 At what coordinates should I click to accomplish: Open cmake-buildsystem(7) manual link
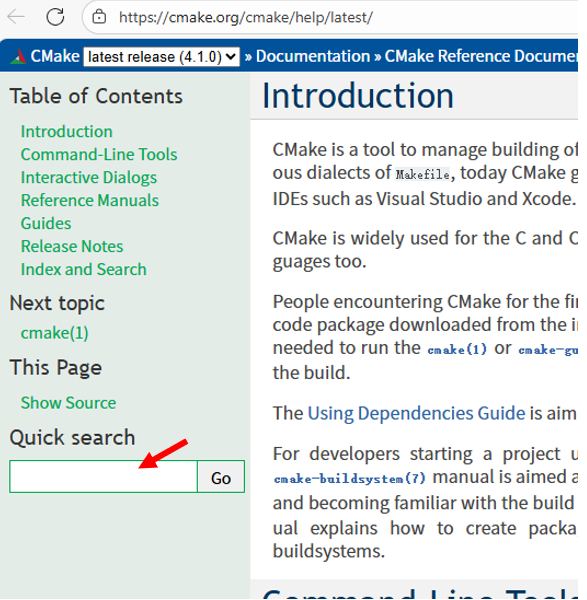coord(349,479)
